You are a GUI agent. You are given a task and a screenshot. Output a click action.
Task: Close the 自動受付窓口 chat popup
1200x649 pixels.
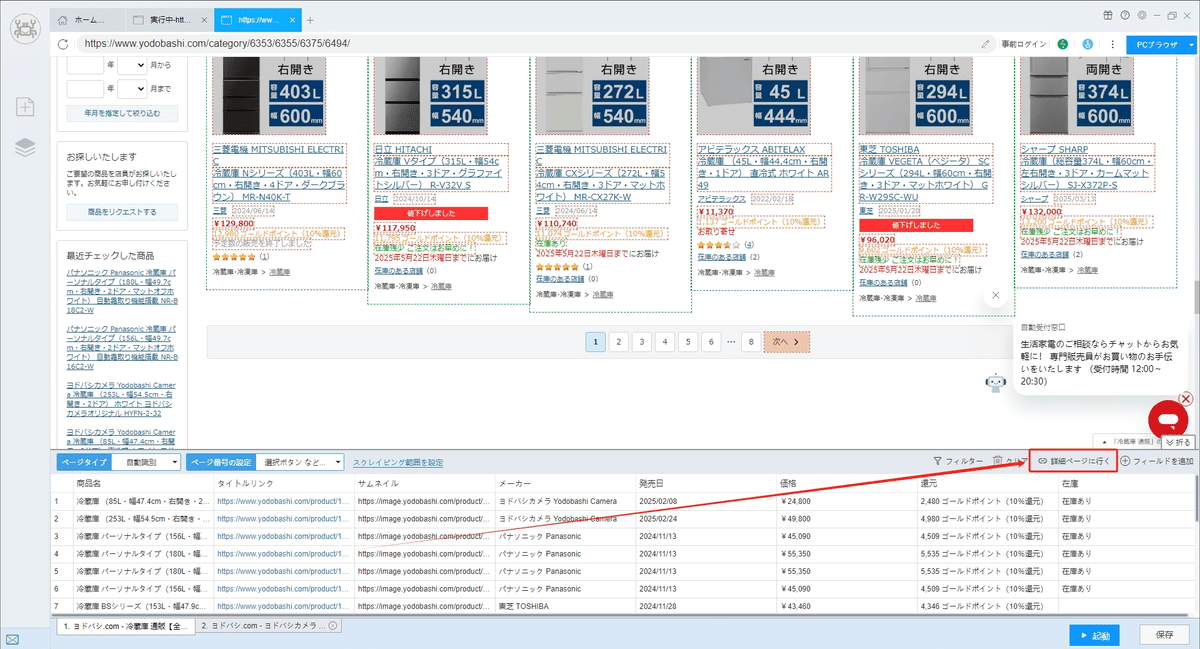click(x=994, y=296)
